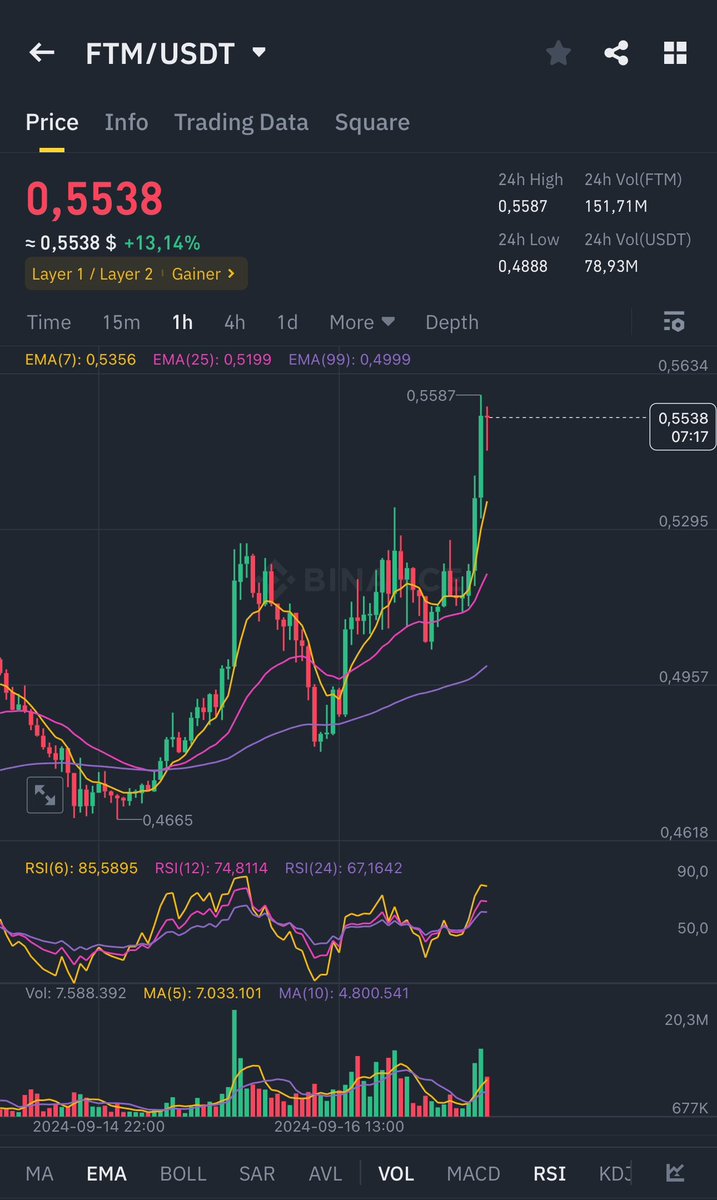Toggle the AVL indicator
717x1200 pixels.
coord(325,1174)
